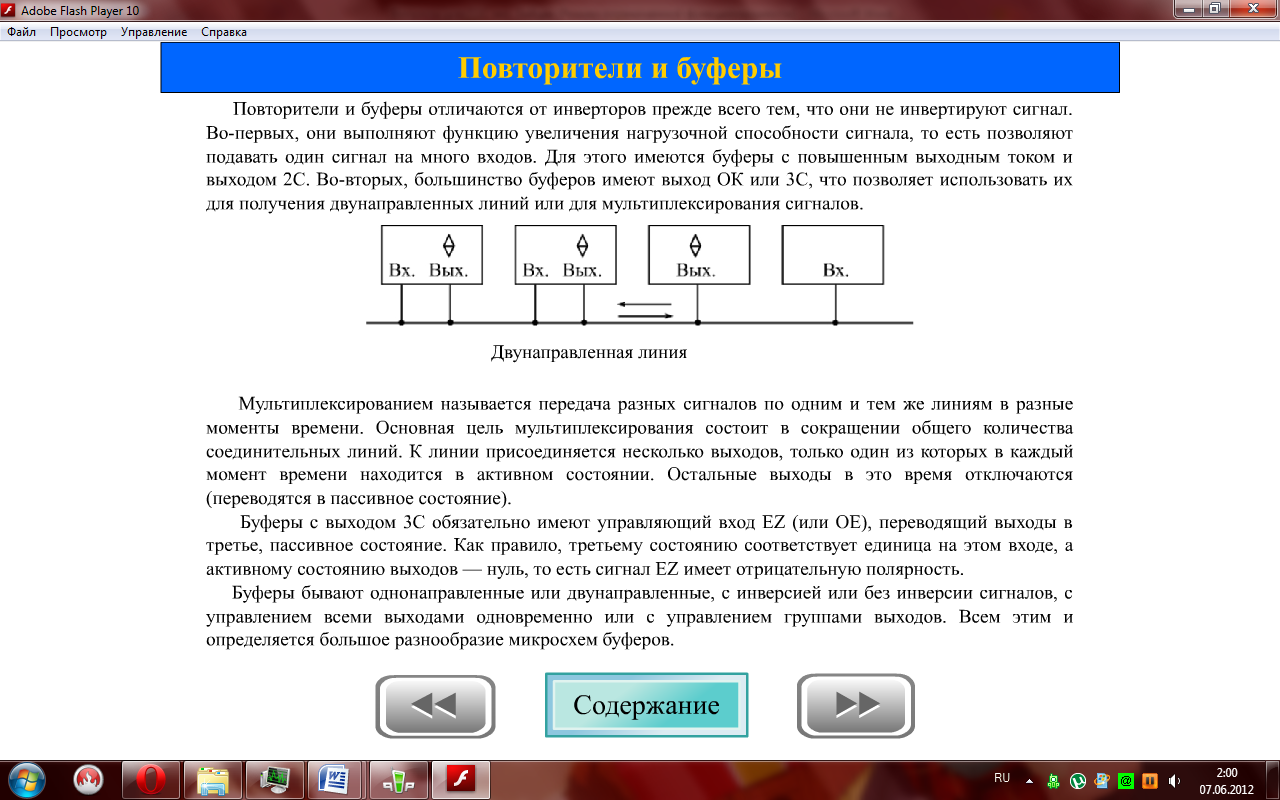1280x800 pixels.
Task: Open the Файл menu
Action: coord(22,32)
